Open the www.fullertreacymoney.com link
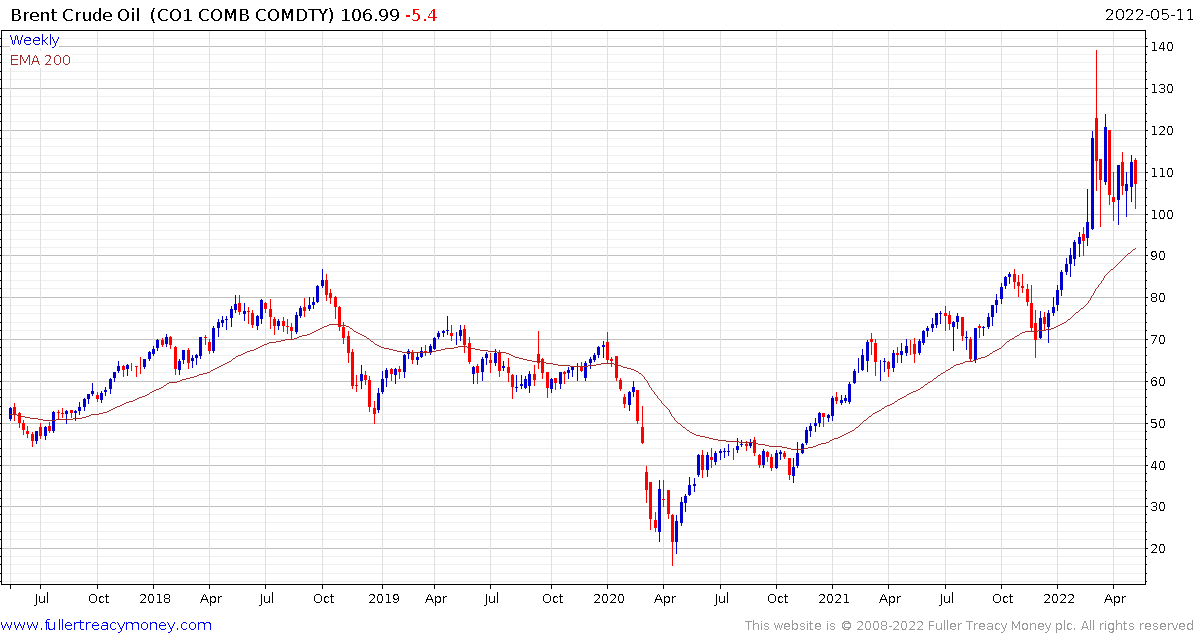1195x640 pixels. pos(107,626)
